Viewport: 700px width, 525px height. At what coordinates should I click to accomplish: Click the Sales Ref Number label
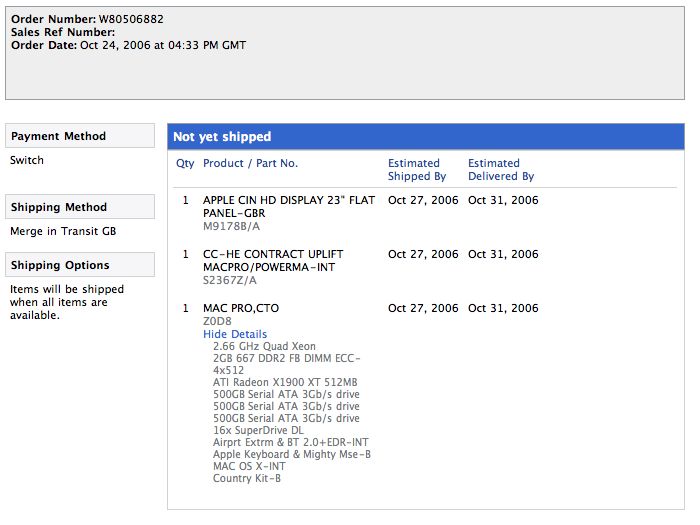pyautogui.click(x=63, y=32)
